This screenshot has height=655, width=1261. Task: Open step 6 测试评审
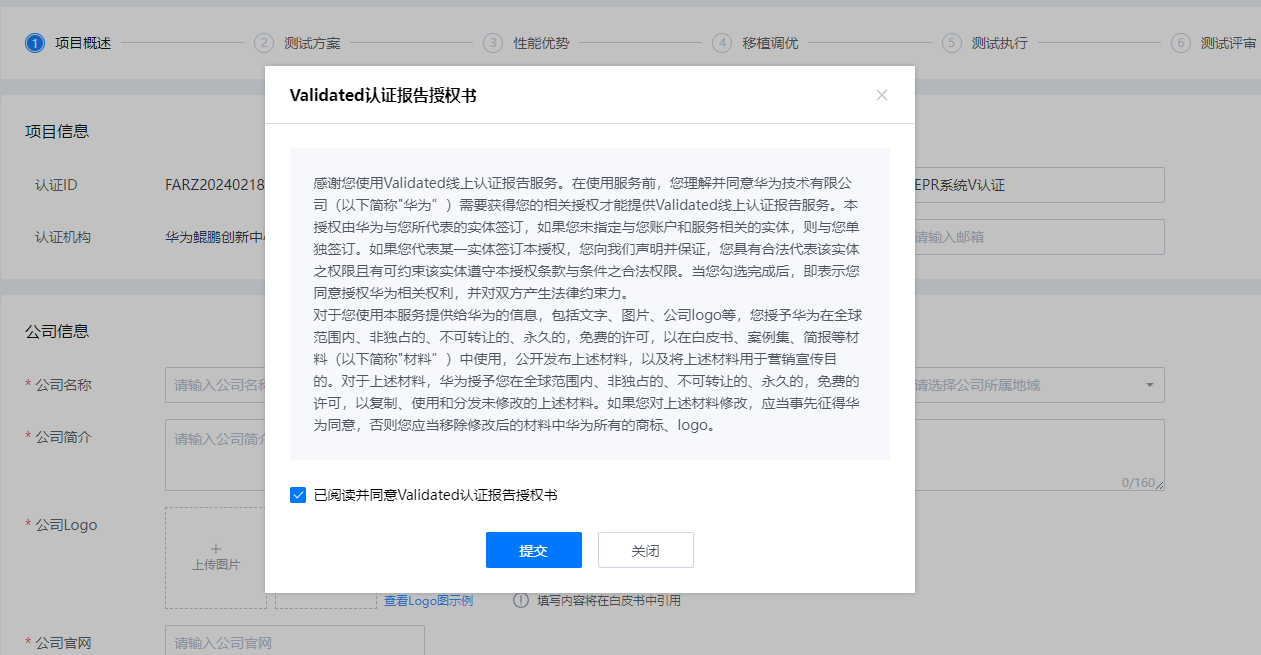point(1214,43)
